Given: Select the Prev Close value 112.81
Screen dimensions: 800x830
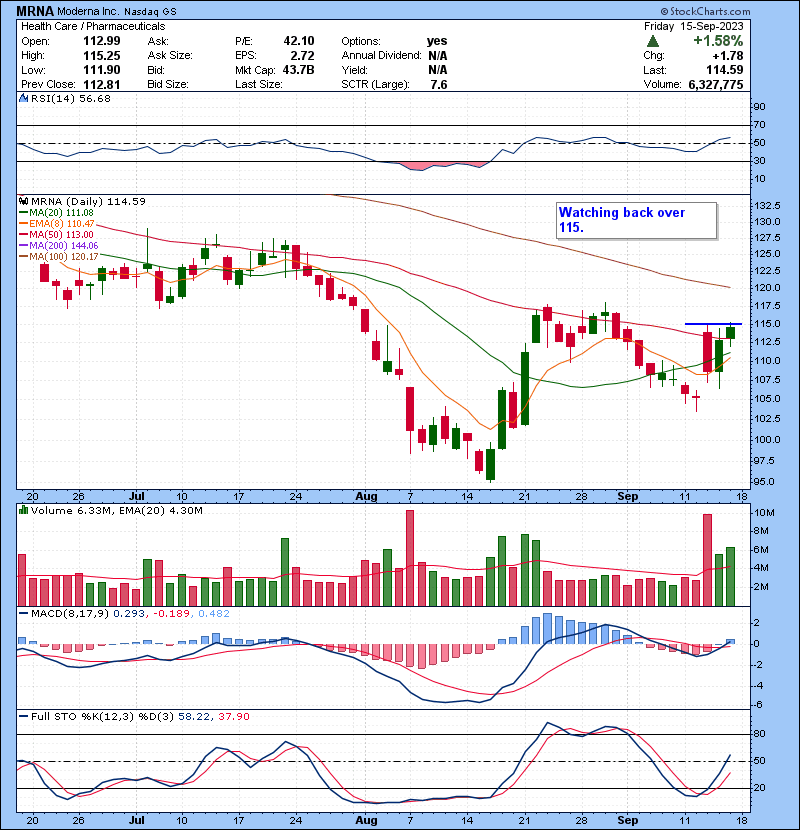Looking at the screenshot, I should (102, 85).
